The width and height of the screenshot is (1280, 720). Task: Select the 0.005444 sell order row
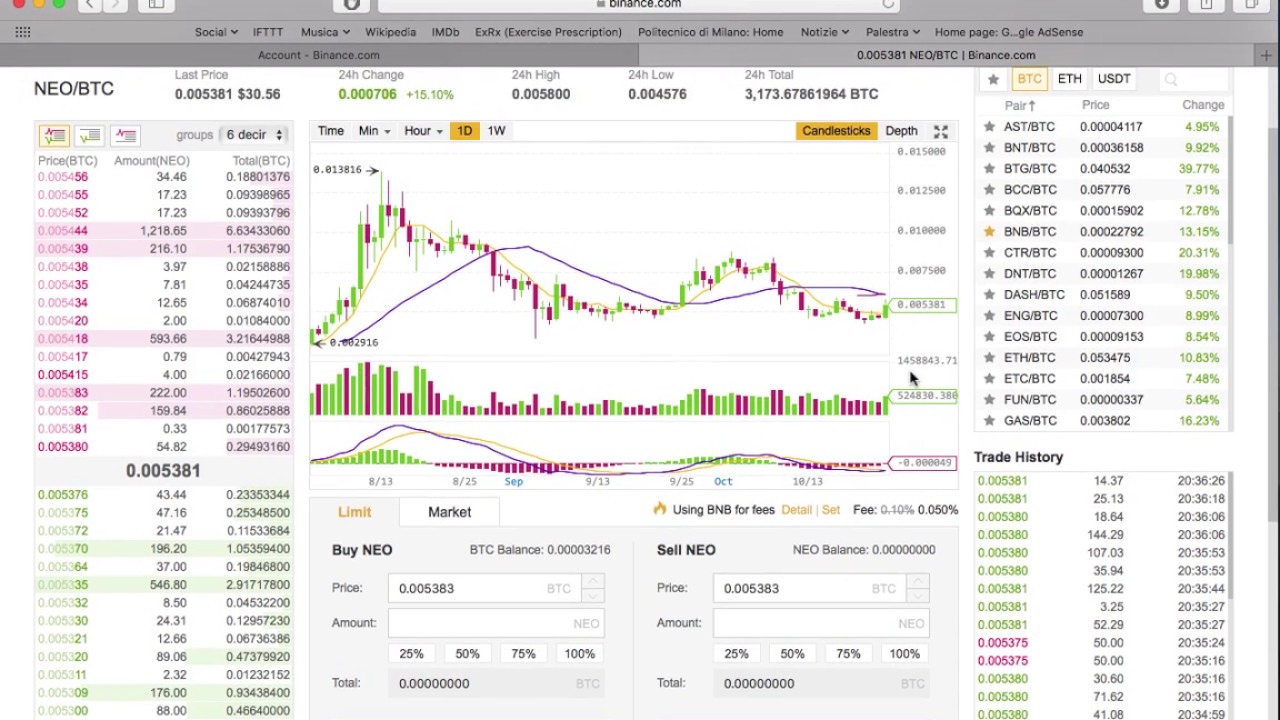pos(164,231)
